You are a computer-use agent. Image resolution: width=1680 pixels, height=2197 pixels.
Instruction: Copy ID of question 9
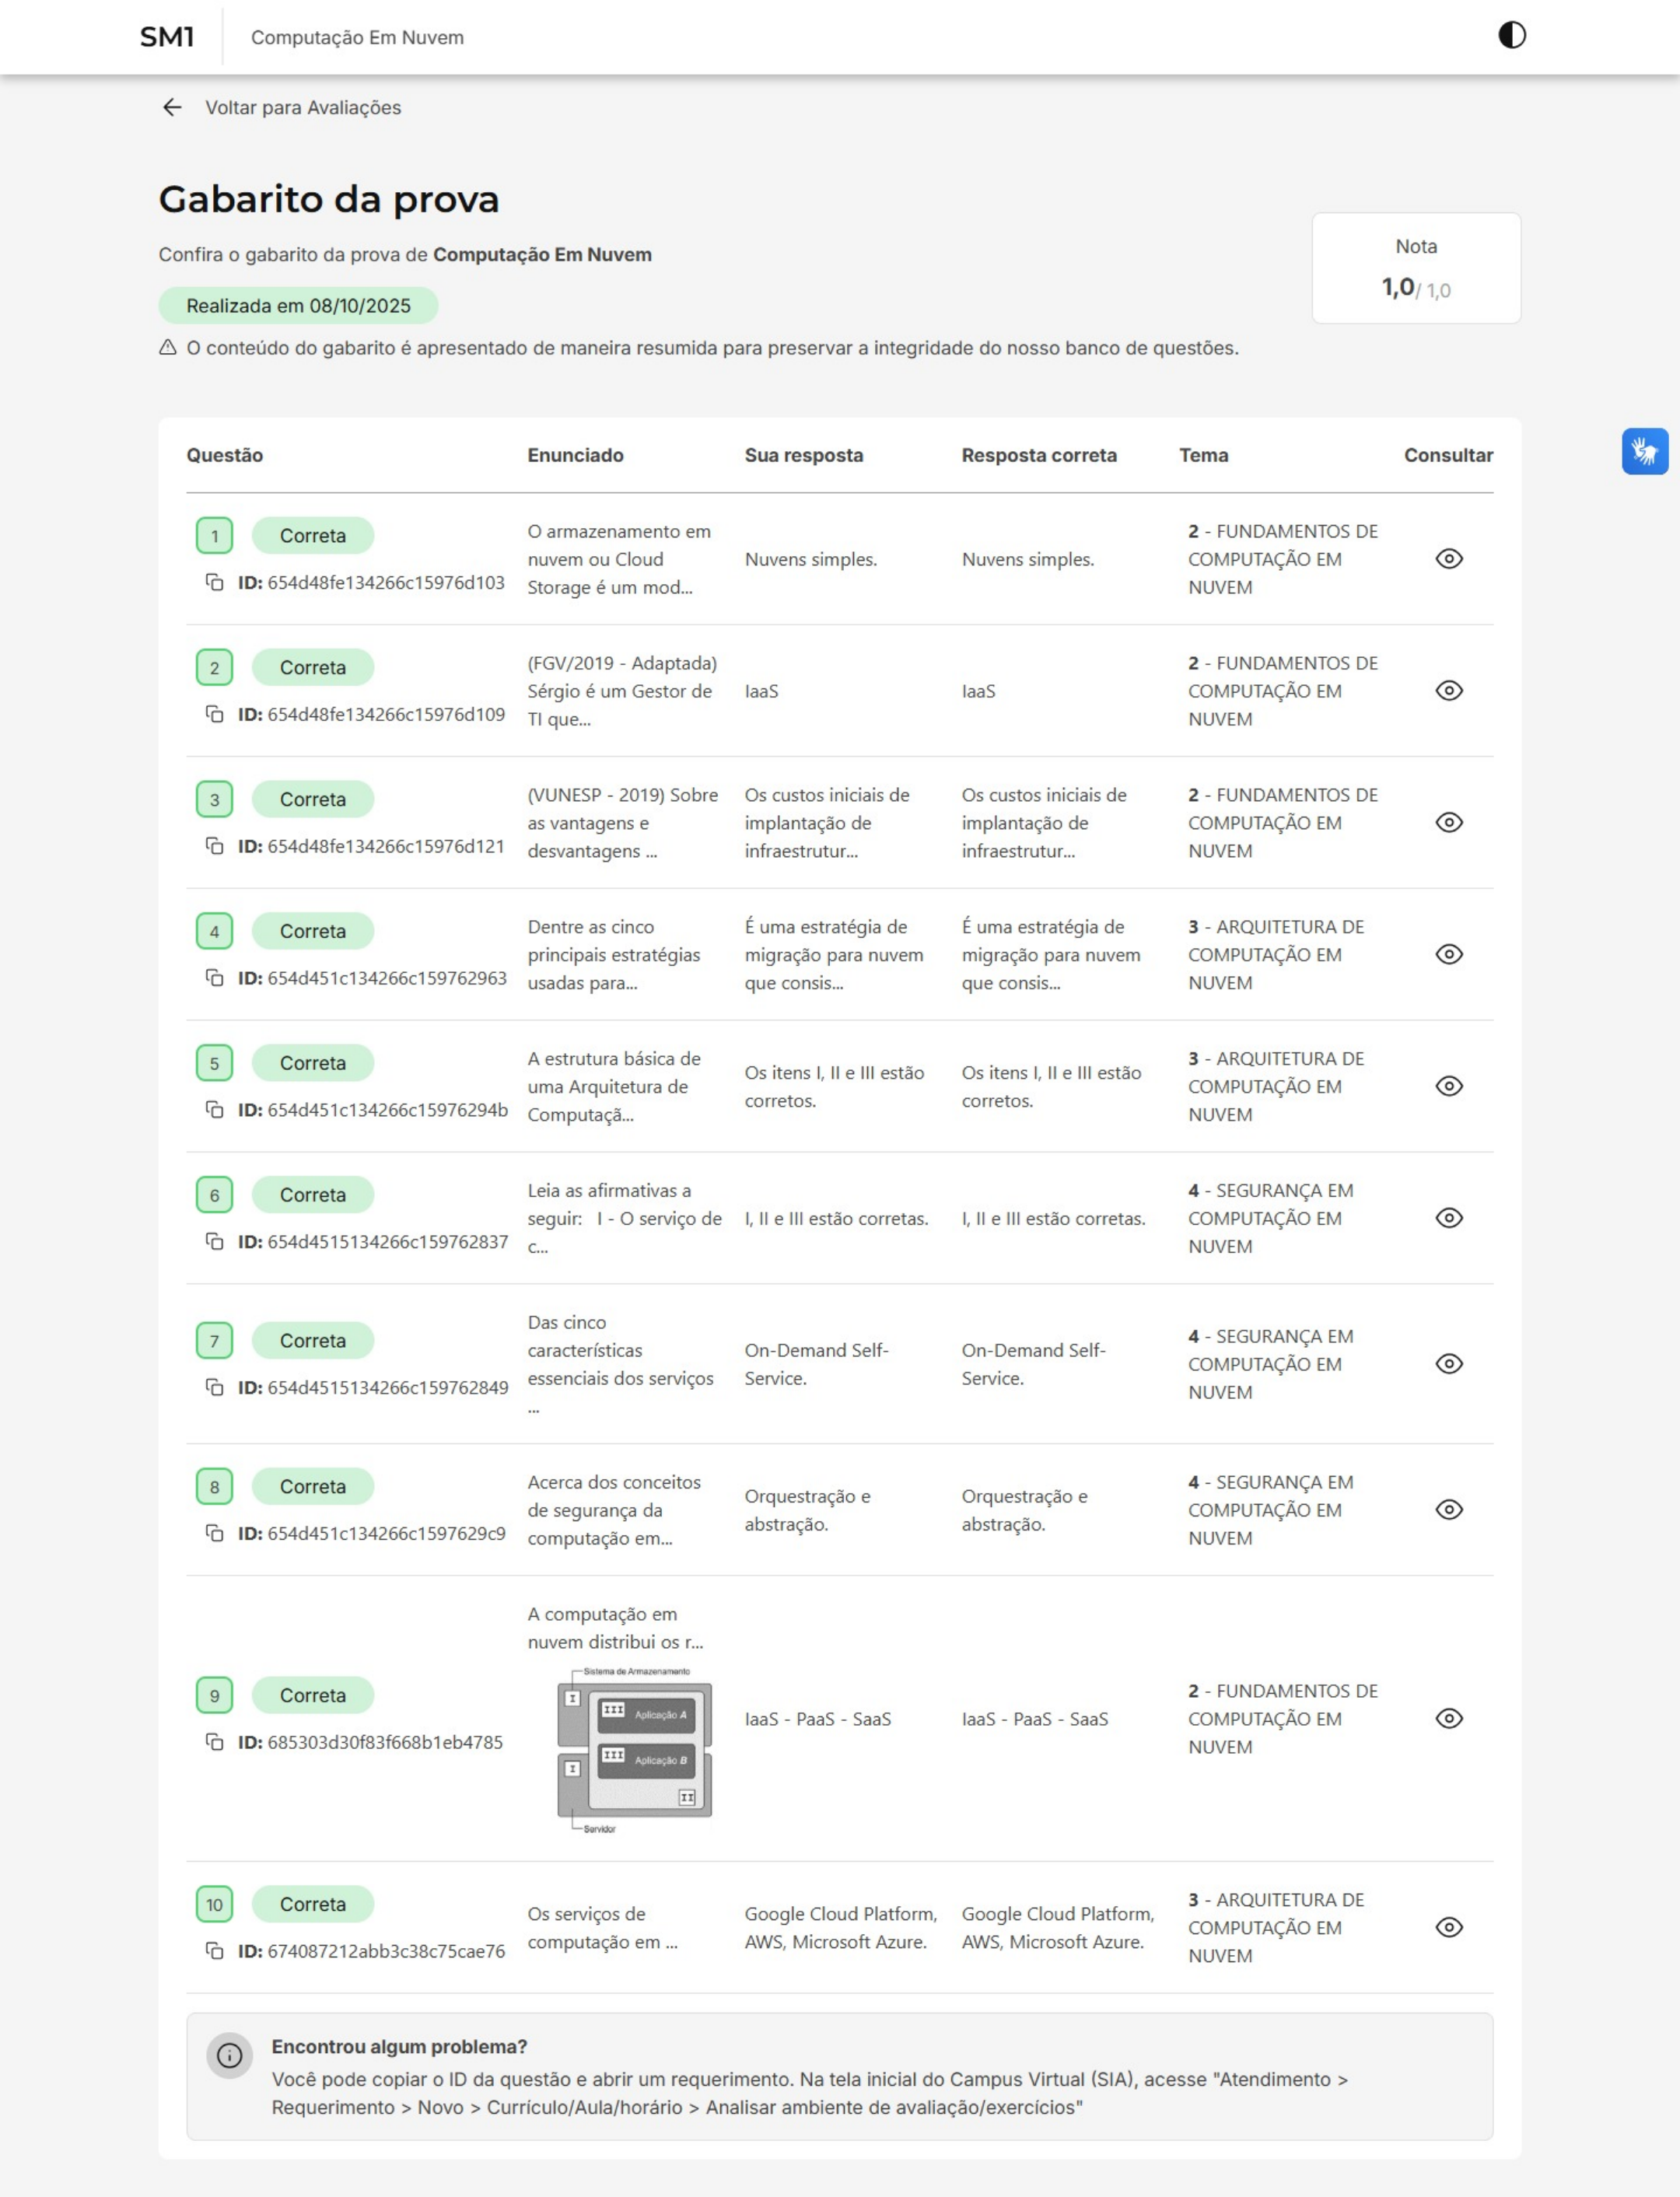[214, 1742]
